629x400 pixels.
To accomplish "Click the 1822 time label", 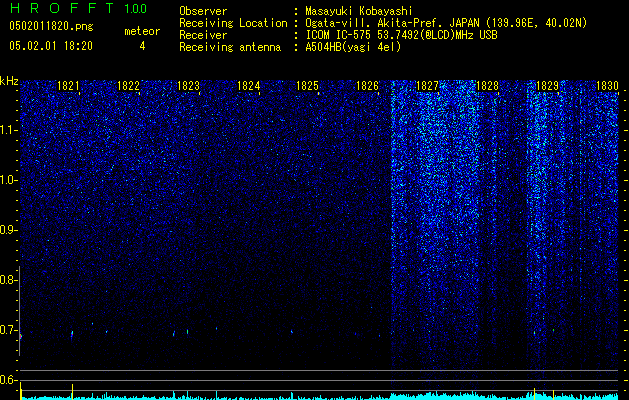I will 128,86.
